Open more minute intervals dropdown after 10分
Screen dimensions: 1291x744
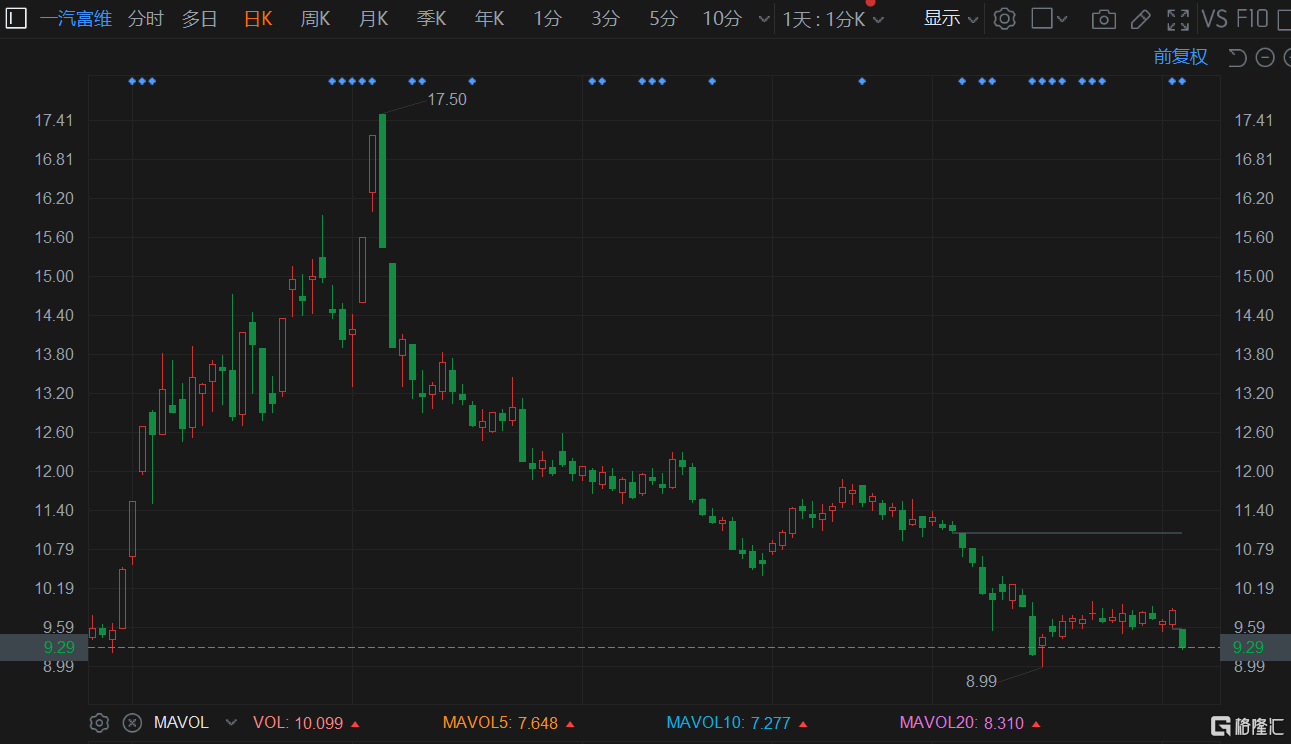pyautogui.click(x=765, y=19)
